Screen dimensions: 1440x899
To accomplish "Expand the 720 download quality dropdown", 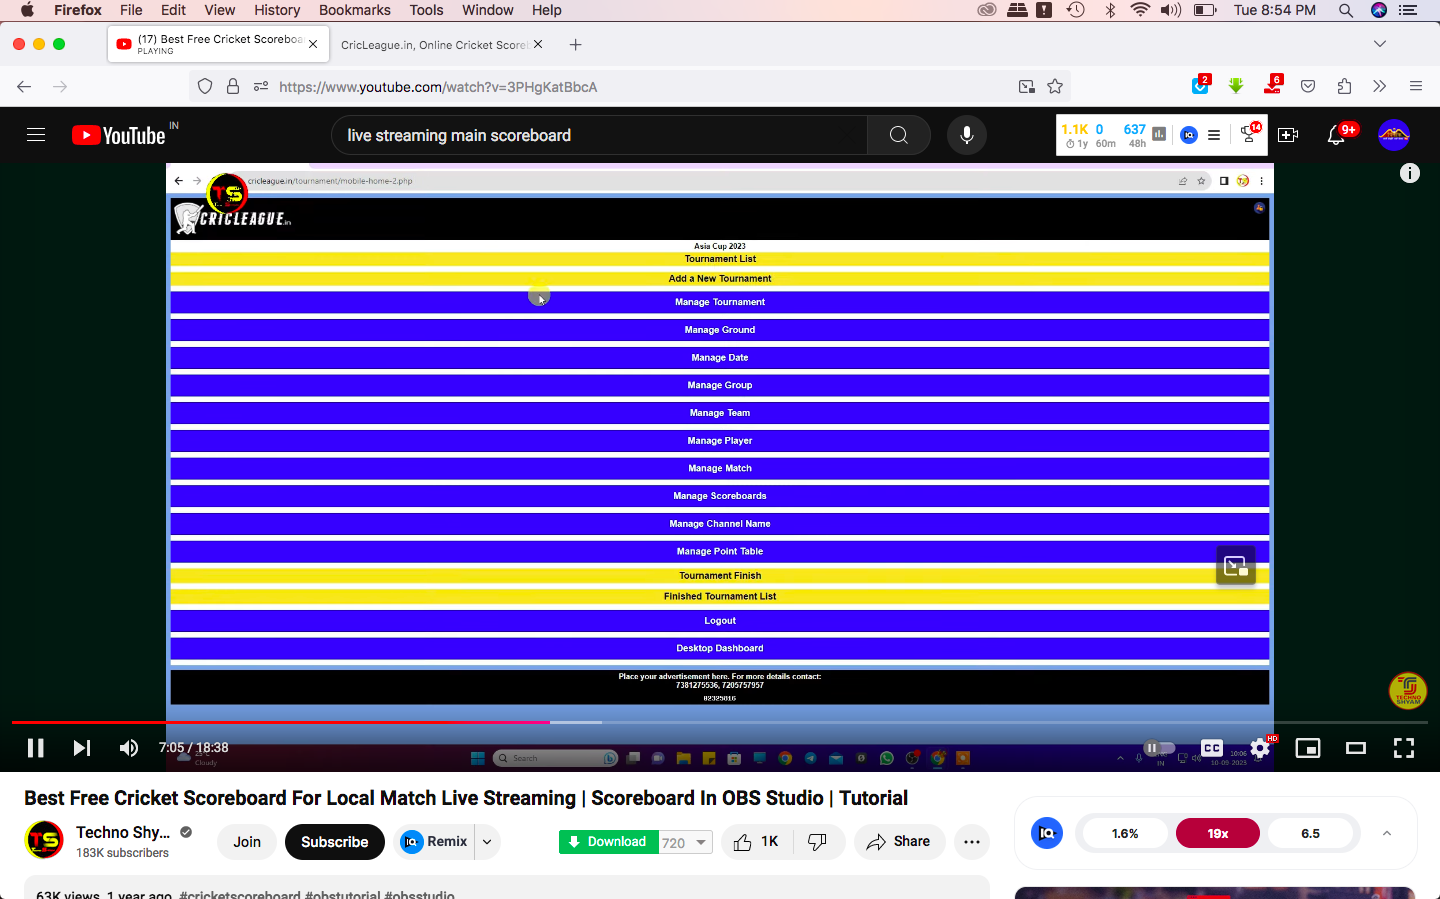I will (x=686, y=843).
